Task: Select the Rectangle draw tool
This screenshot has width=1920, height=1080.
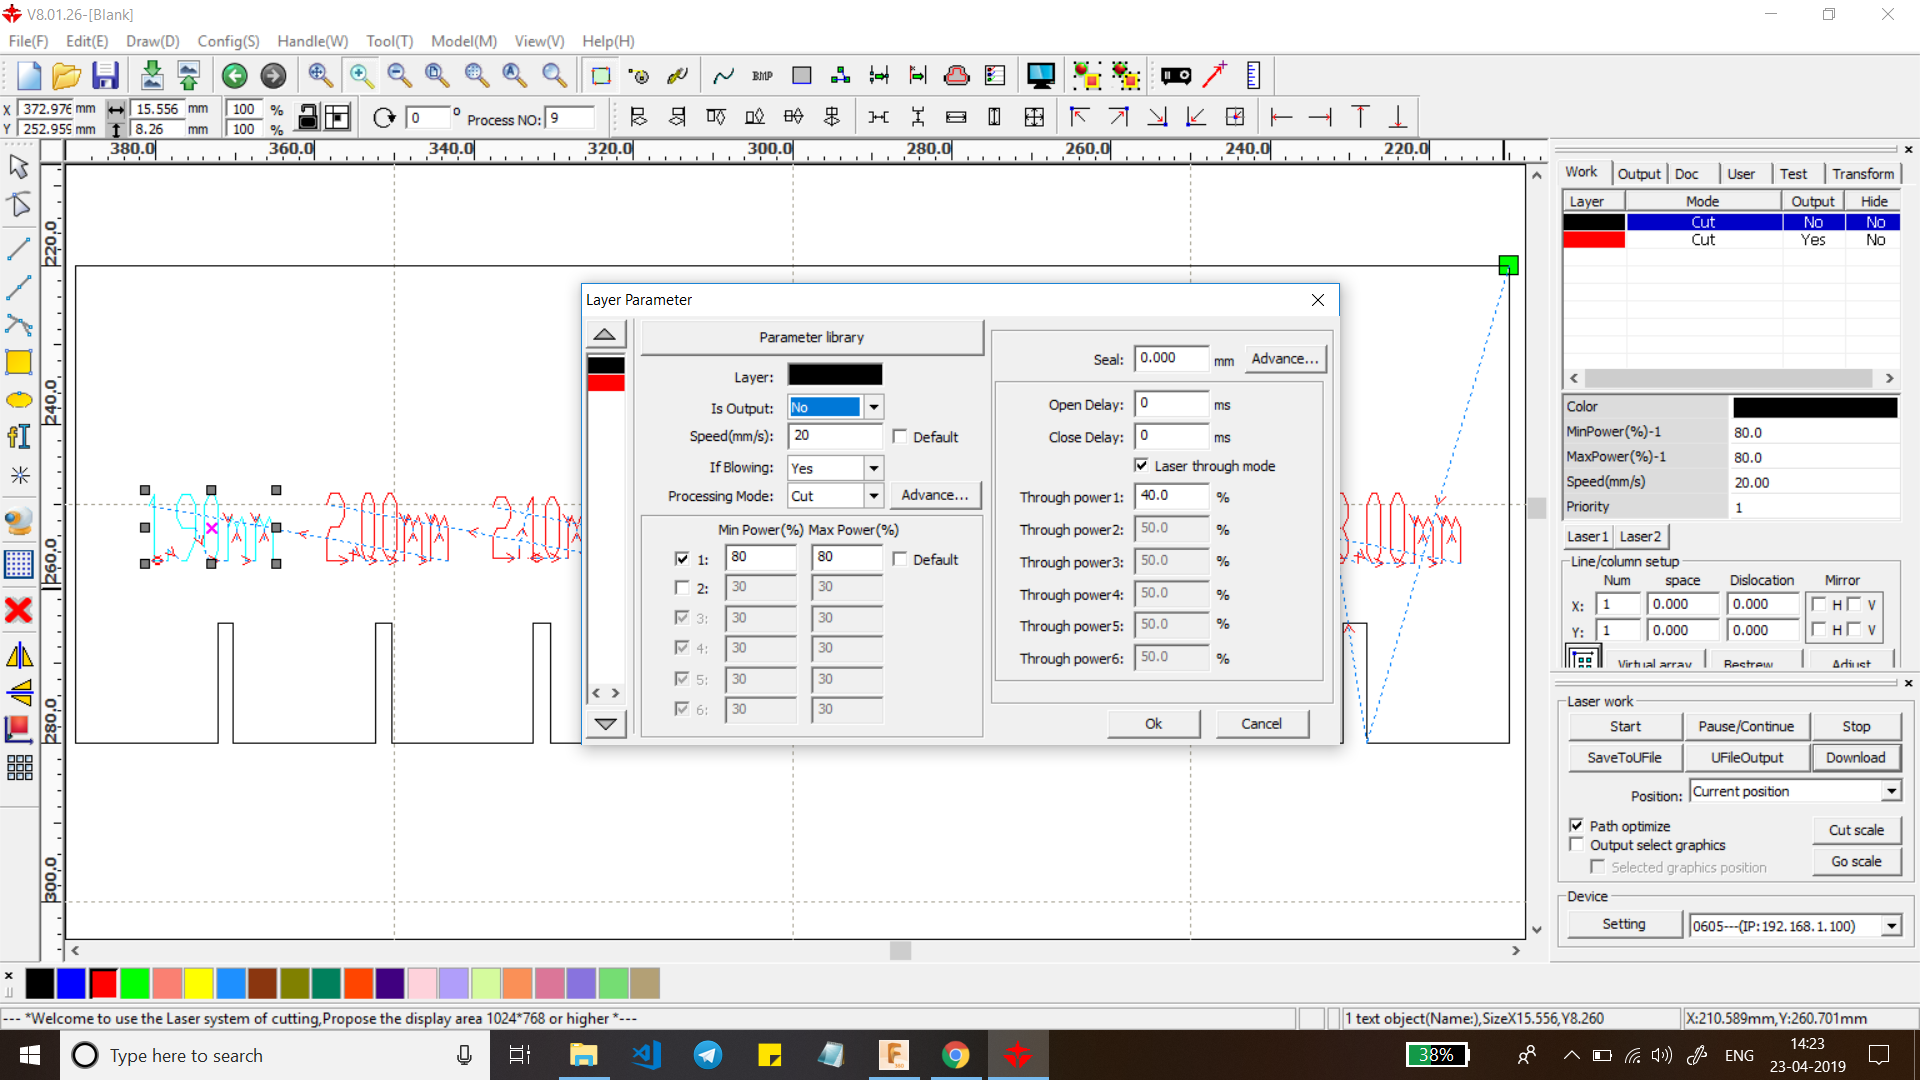Action: point(19,363)
